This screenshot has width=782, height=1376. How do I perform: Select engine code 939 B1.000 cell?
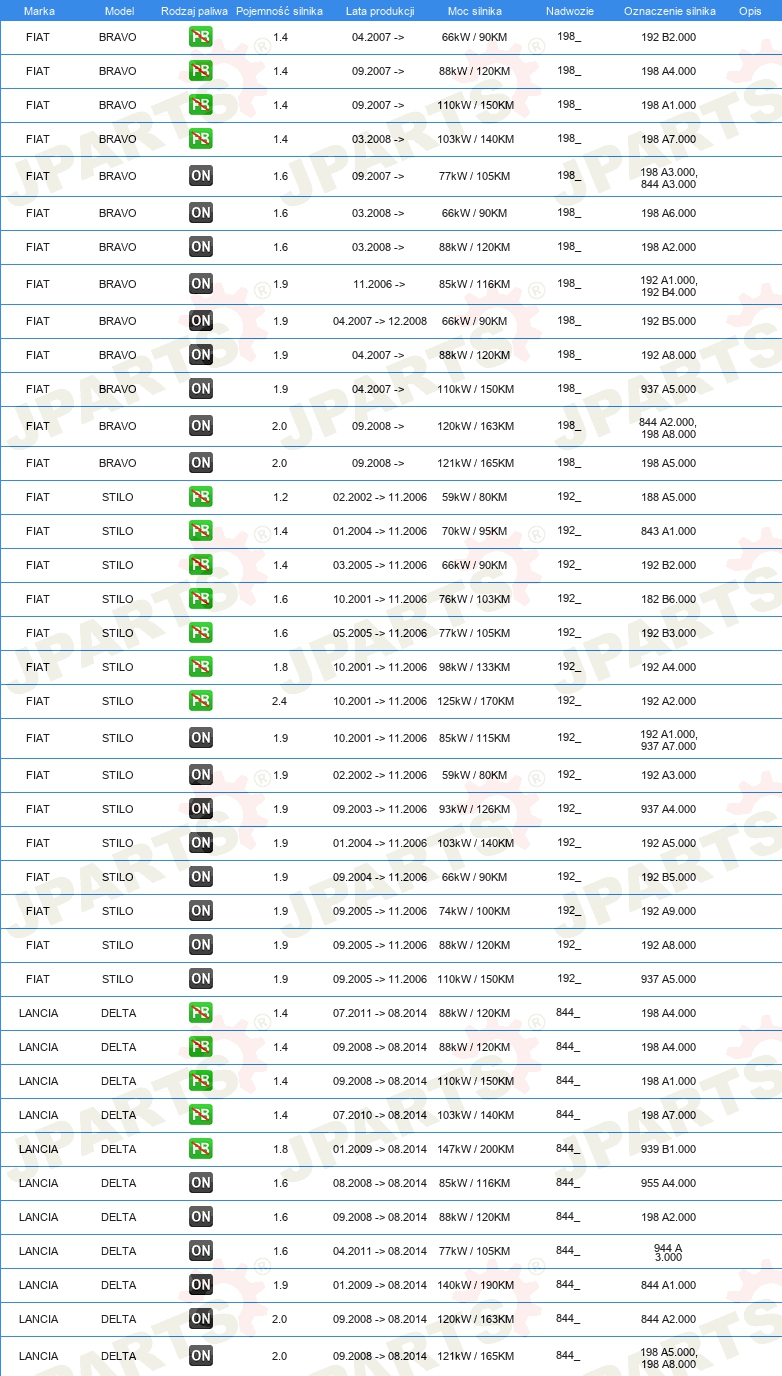coord(669,1149)
